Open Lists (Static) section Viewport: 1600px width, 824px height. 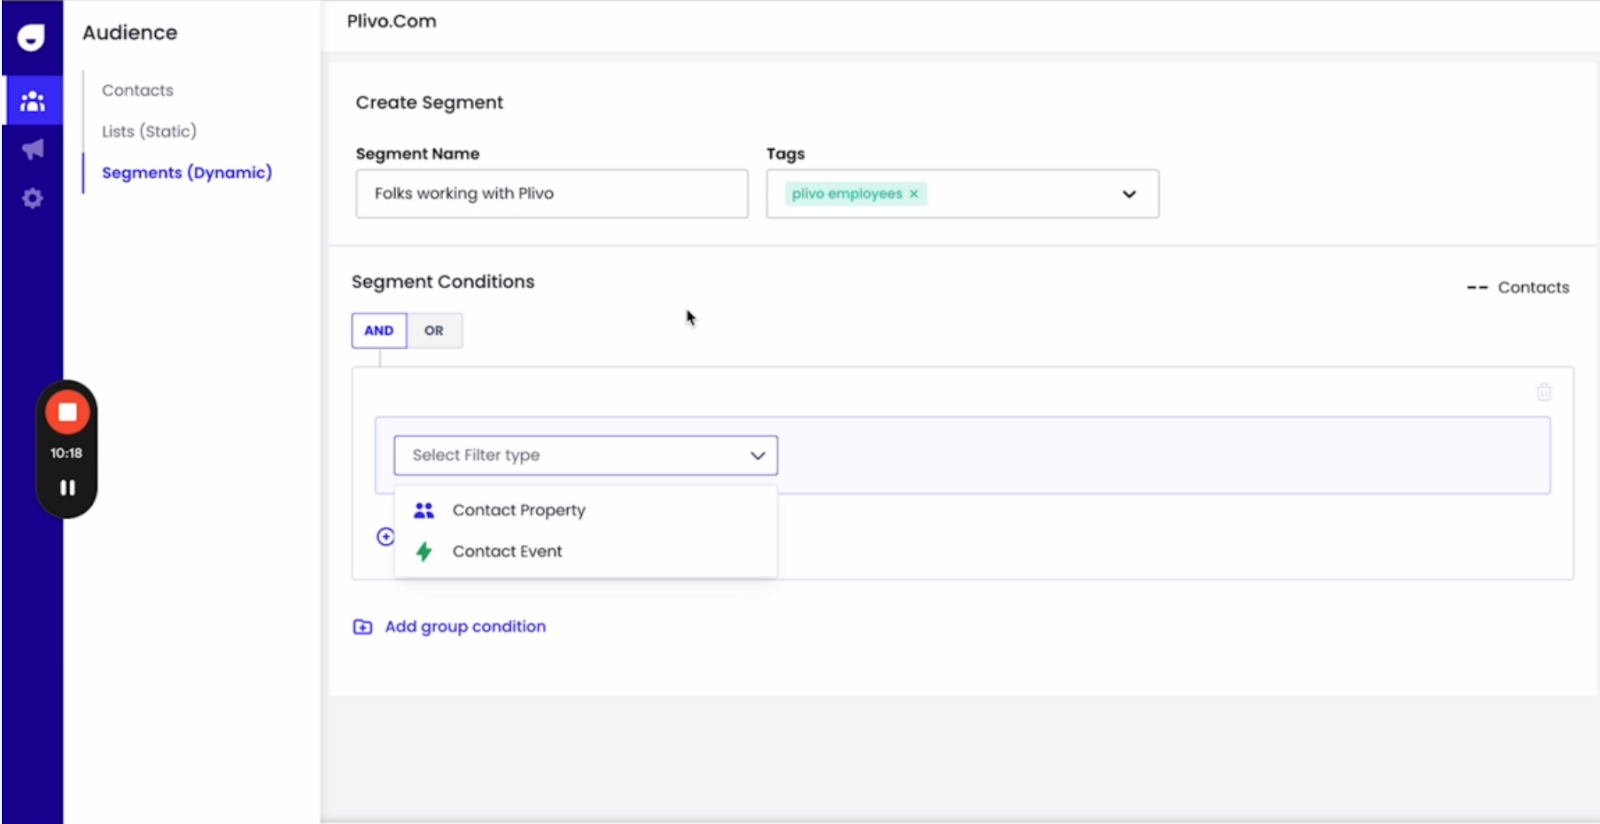coord(149,131)
